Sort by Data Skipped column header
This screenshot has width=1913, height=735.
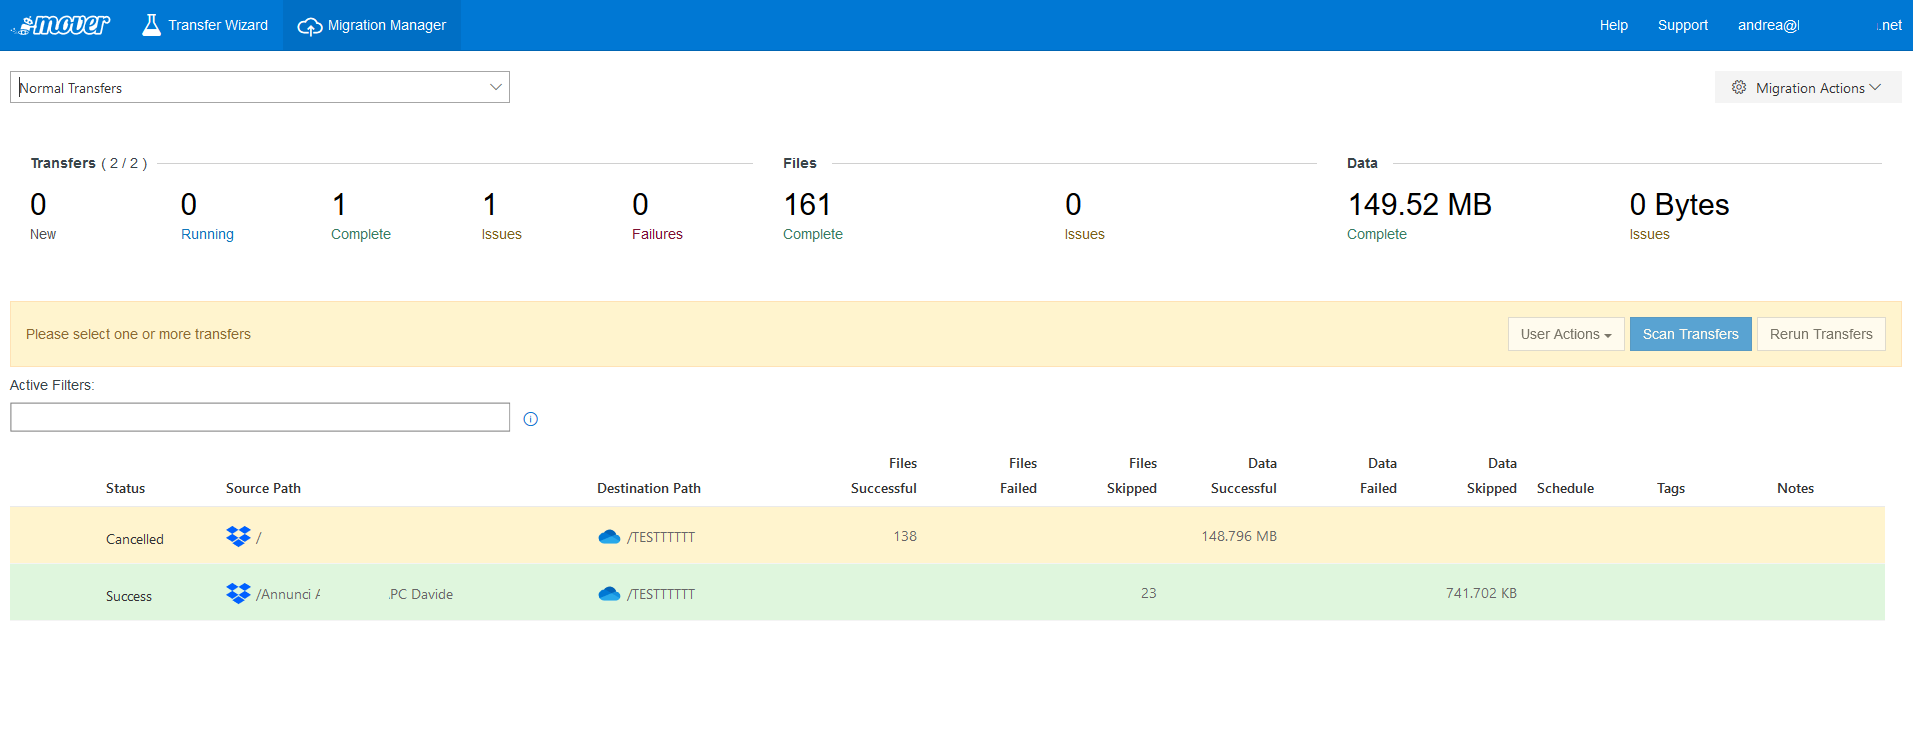1492,476
